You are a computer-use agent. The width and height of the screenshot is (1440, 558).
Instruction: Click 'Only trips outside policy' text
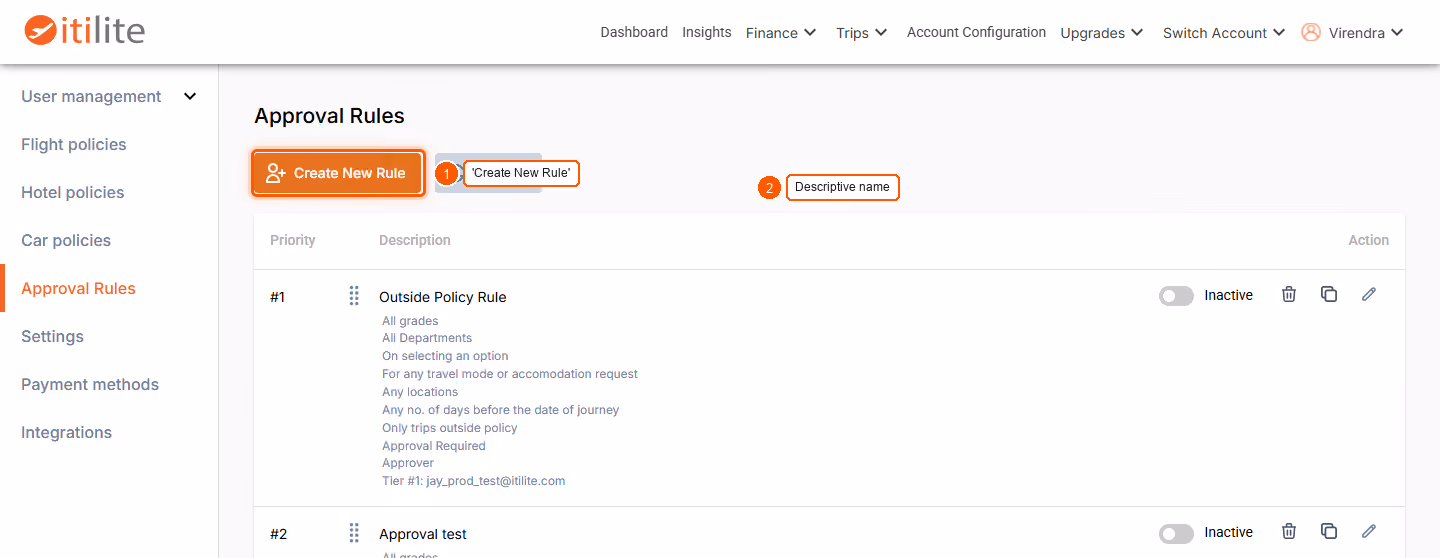point(450,428)
